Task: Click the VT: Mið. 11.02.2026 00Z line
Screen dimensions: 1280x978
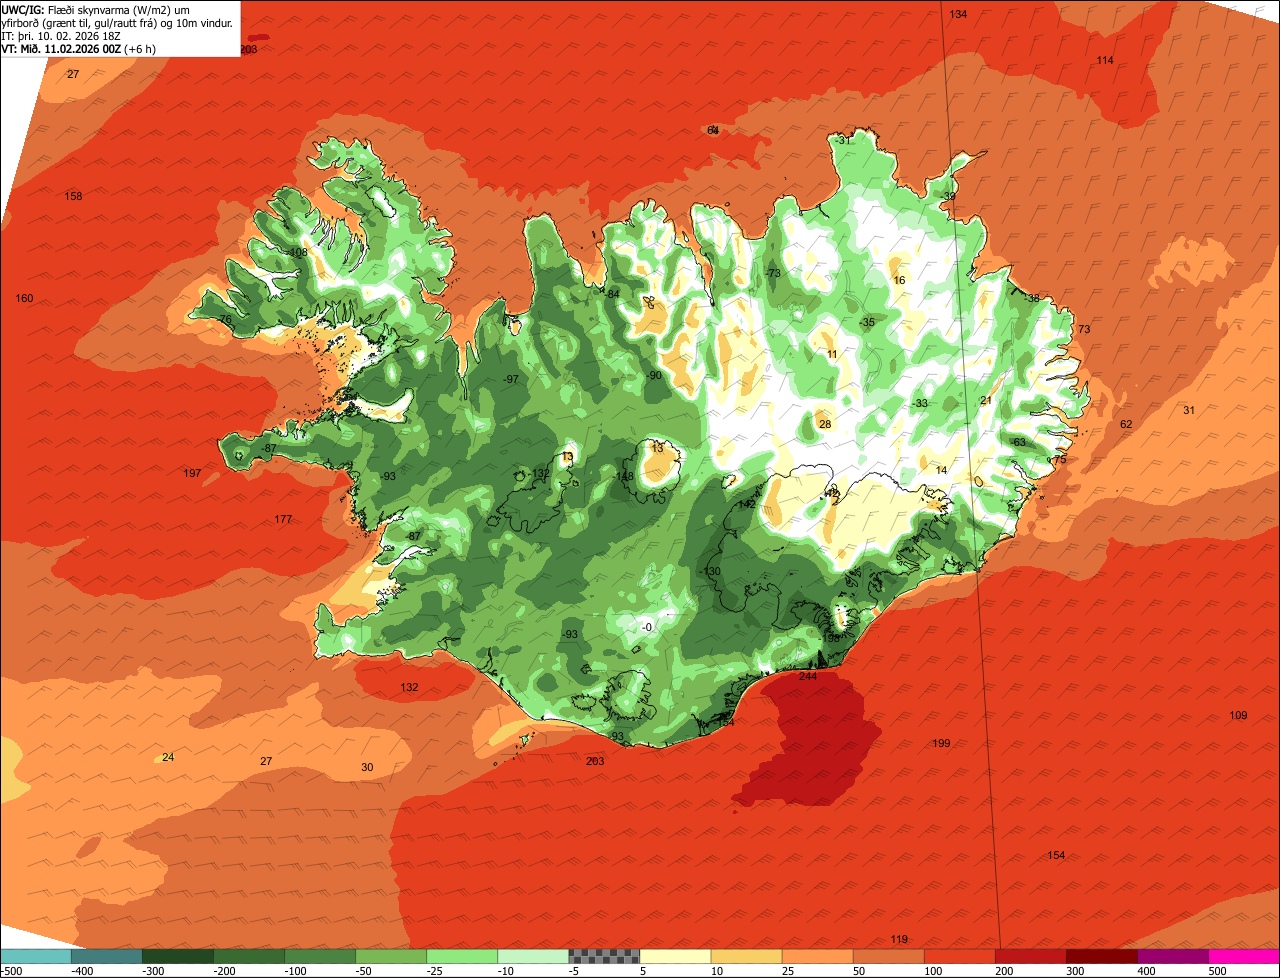Action: pyautogui.click(x=79, y=49)
